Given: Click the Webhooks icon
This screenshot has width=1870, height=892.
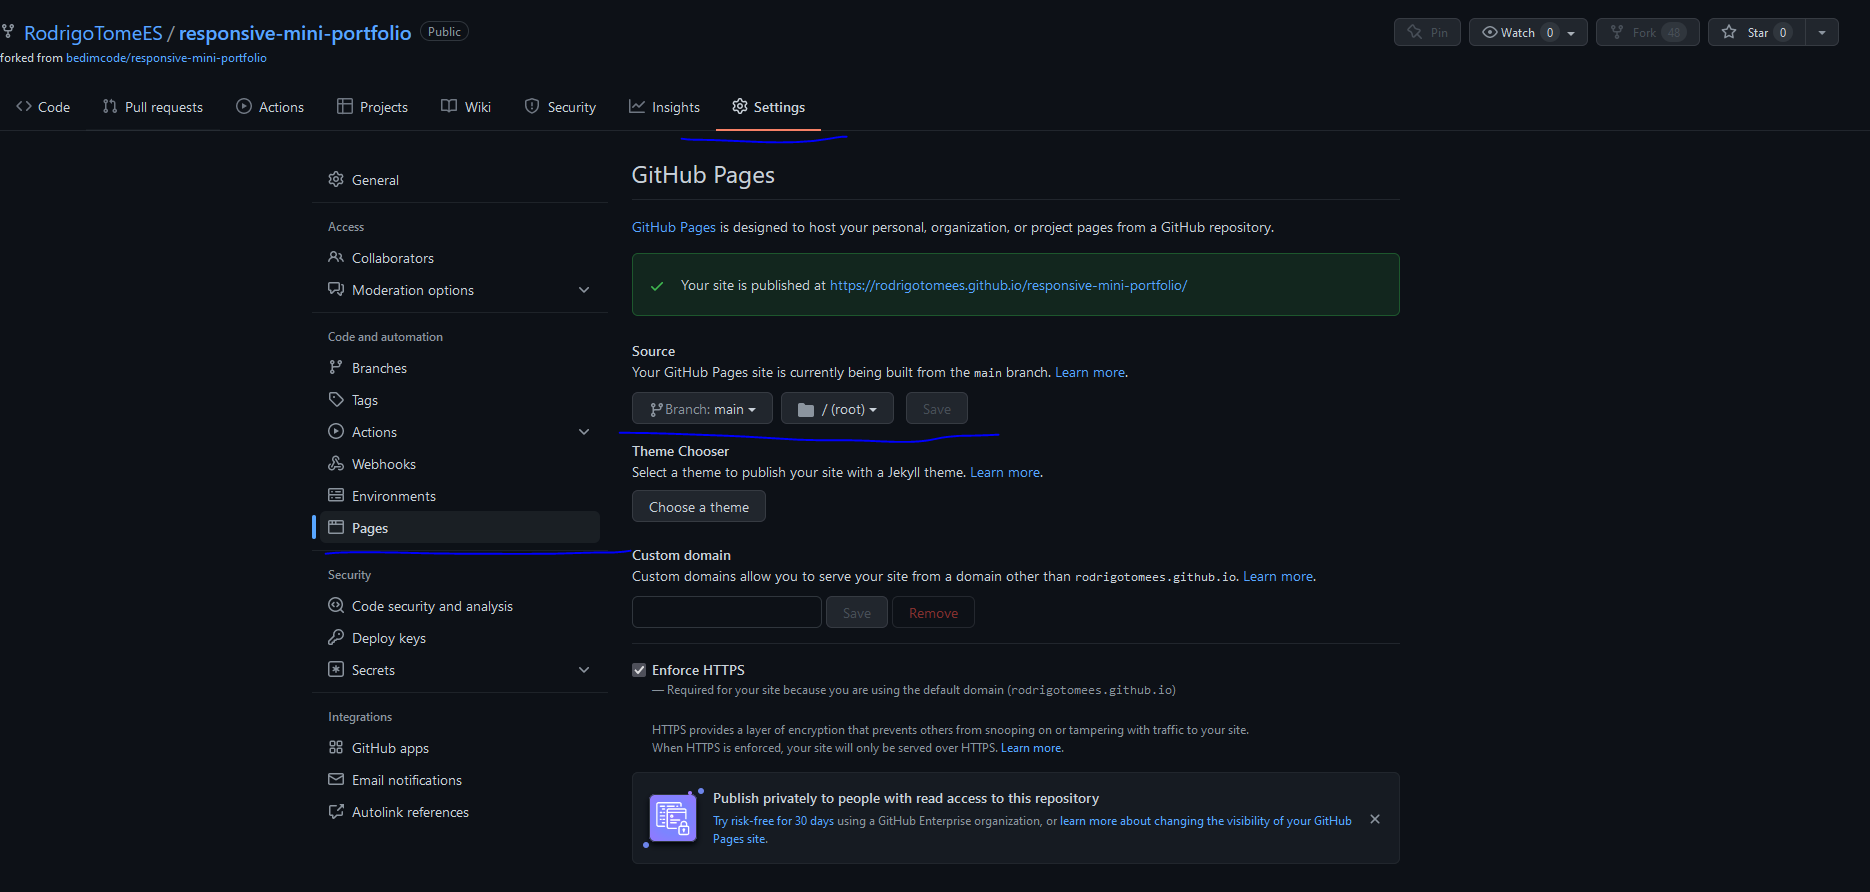Looking at the screenshot, I should click(336, 463).
